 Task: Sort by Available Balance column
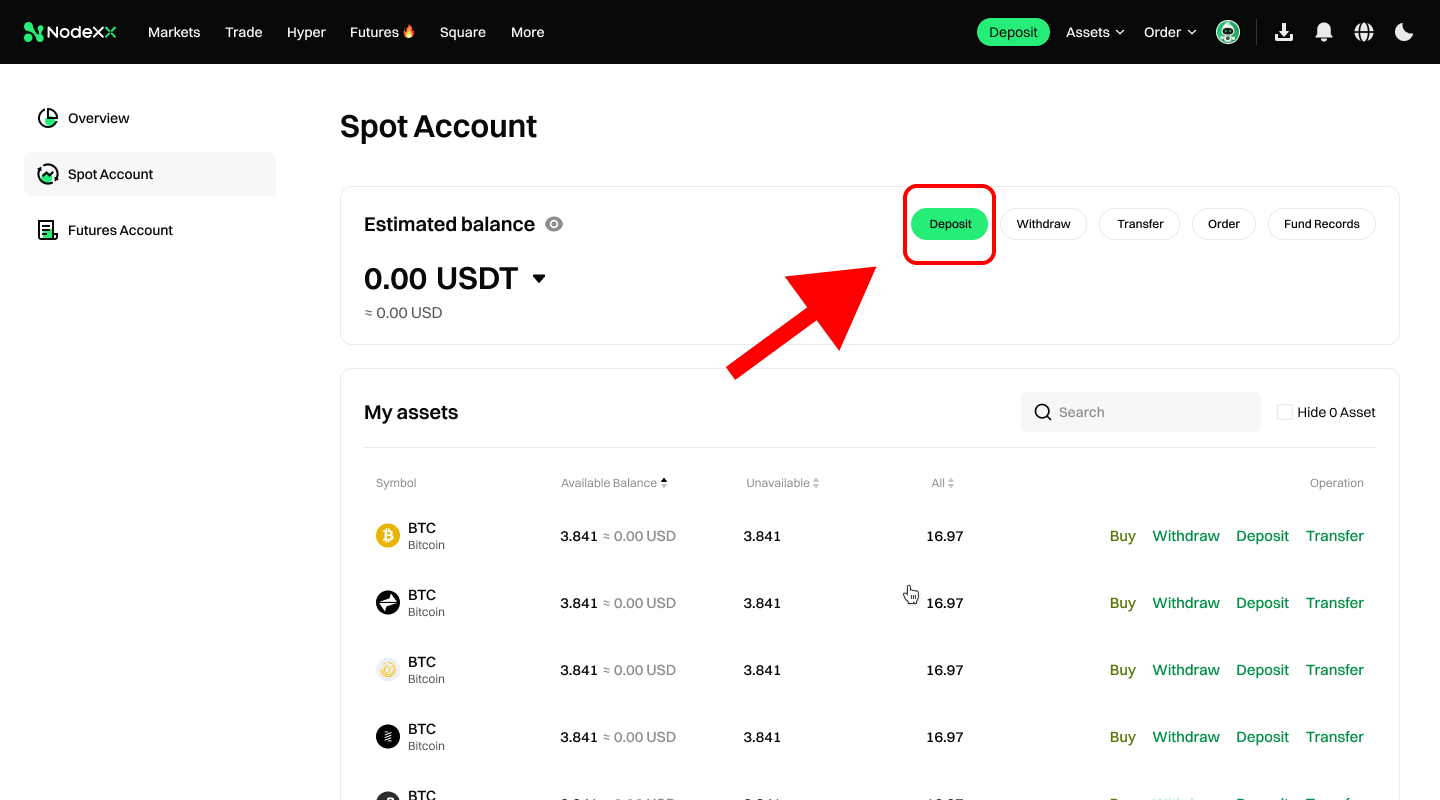click(614, 483)
